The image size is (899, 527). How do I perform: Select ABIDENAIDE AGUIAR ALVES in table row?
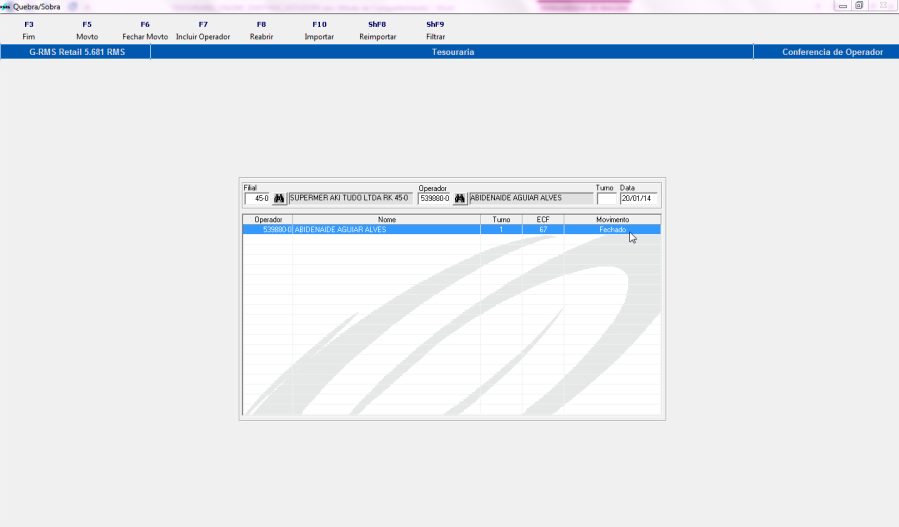(386, 229)
